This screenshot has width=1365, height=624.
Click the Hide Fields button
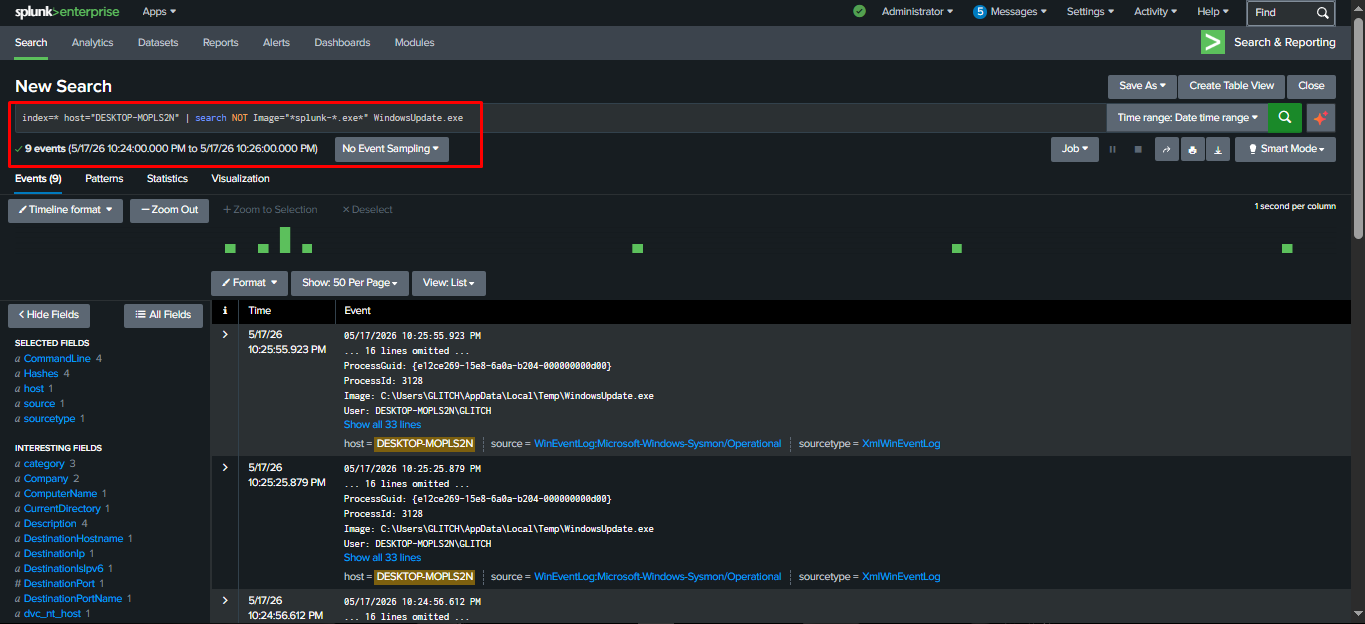(49, 315)
